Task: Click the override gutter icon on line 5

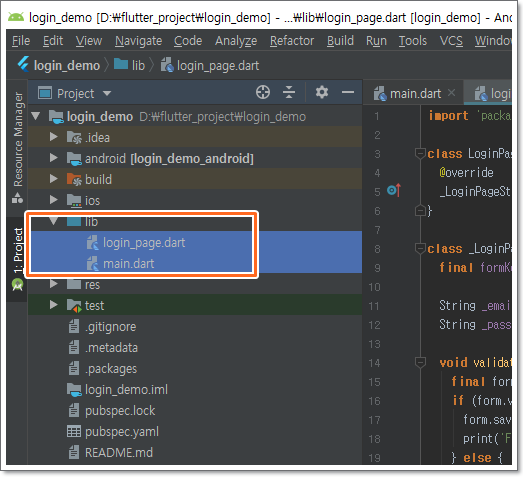Action: [x=394, y=191]
